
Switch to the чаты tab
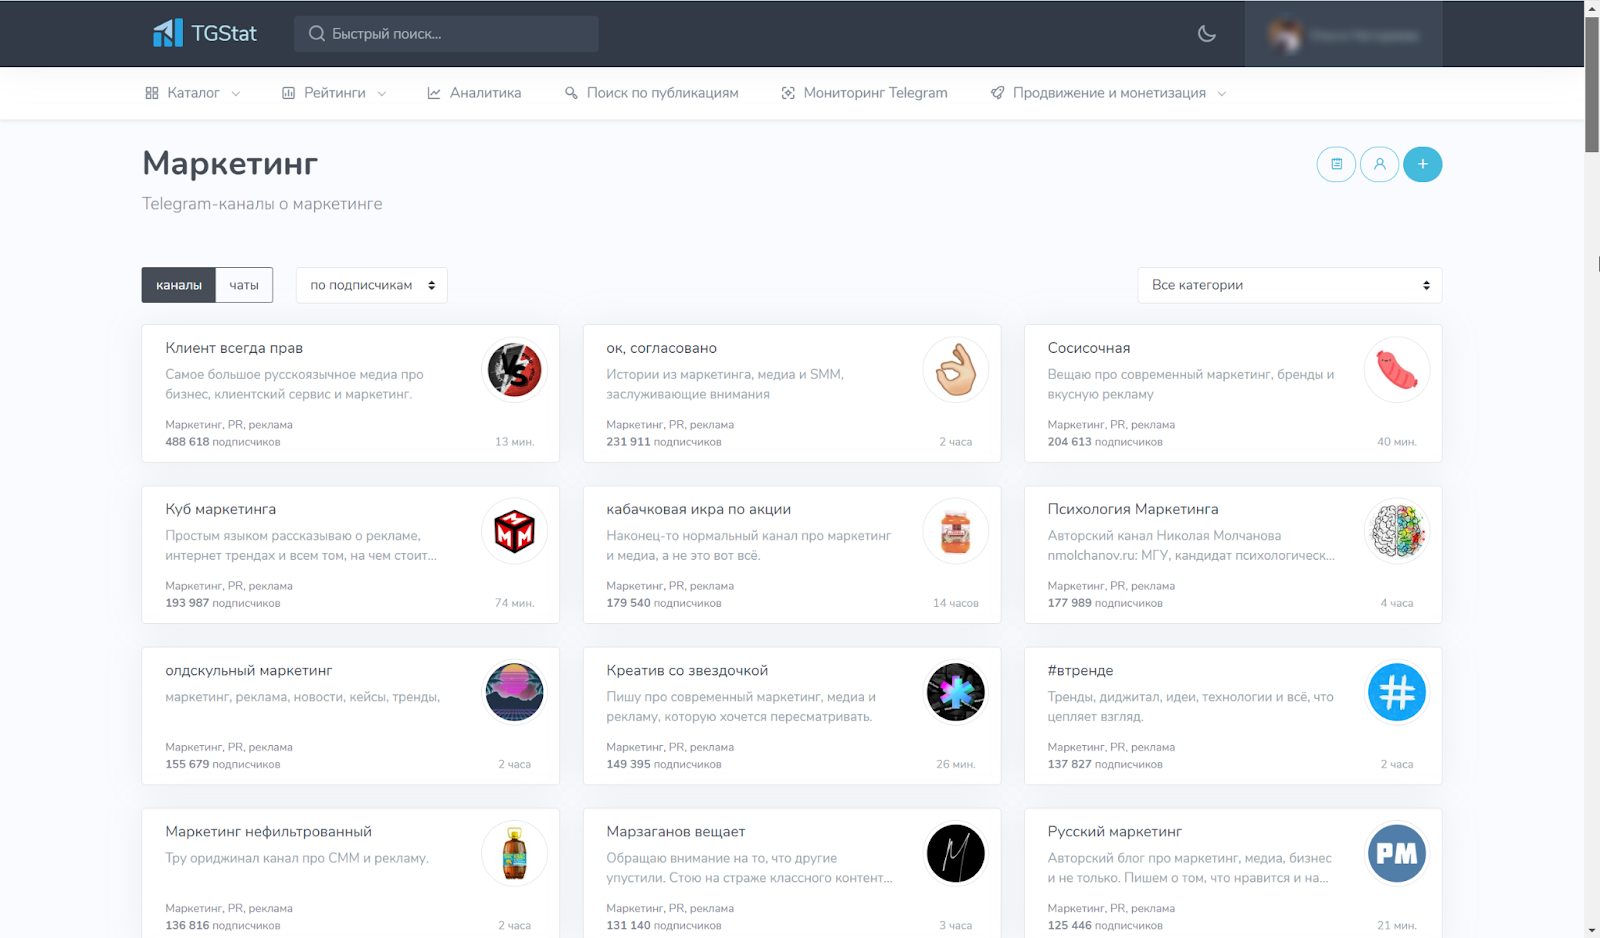tap(244, 285)
